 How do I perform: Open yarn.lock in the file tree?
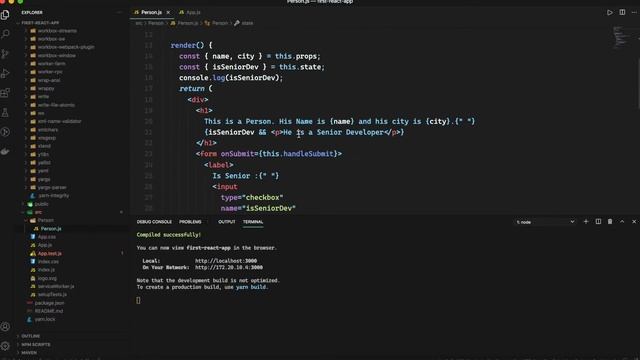tap(45, 319)
